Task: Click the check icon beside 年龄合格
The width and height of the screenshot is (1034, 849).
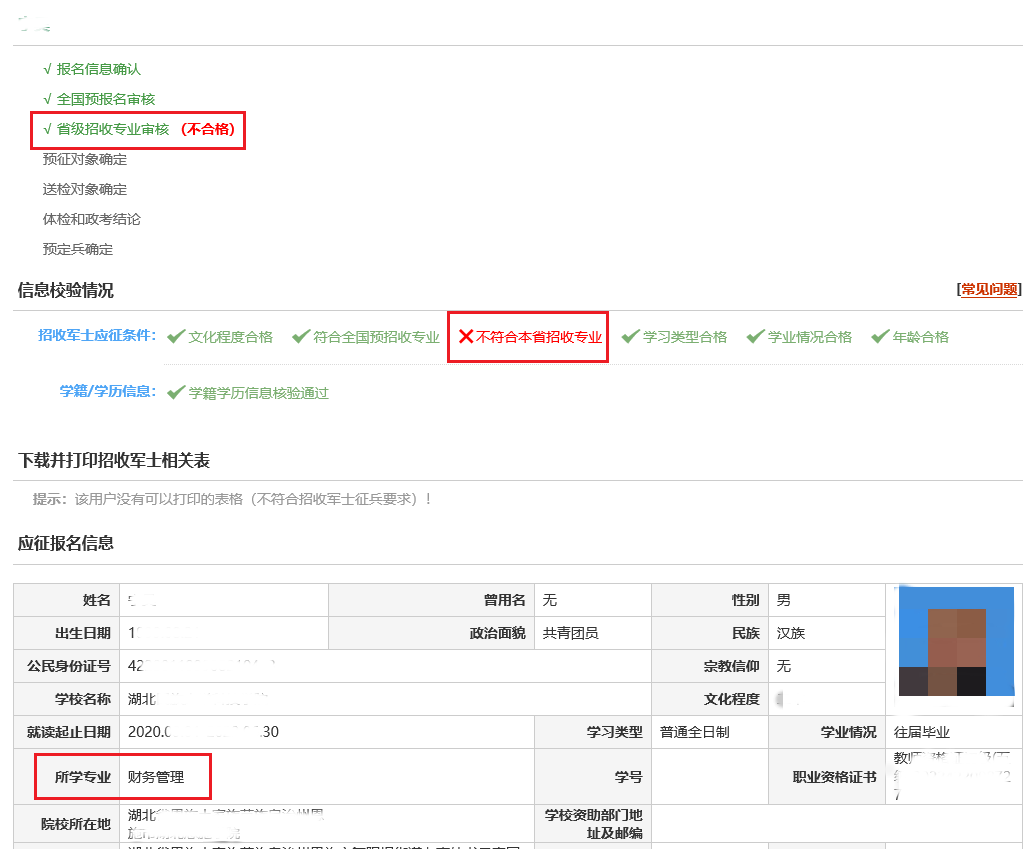Action: 880,337
